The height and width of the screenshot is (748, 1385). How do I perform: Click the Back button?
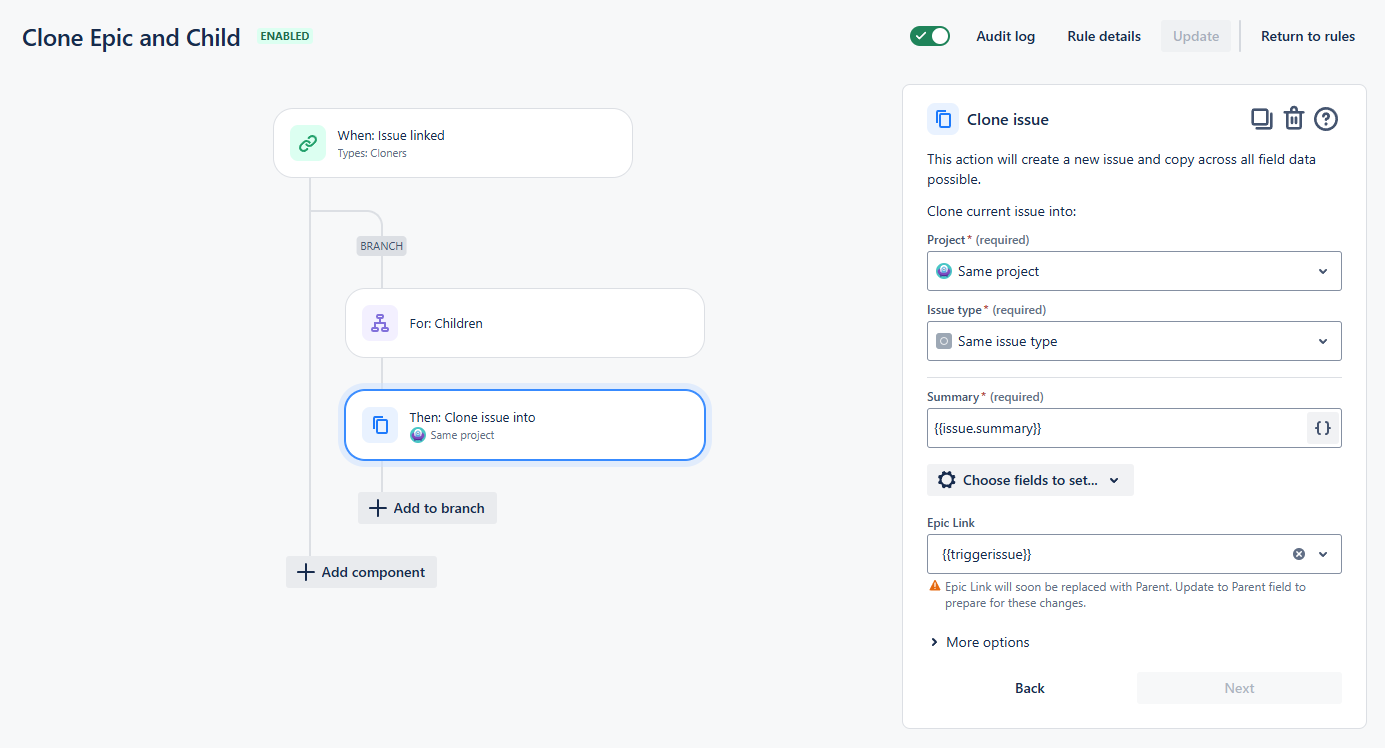point(1030,688)
